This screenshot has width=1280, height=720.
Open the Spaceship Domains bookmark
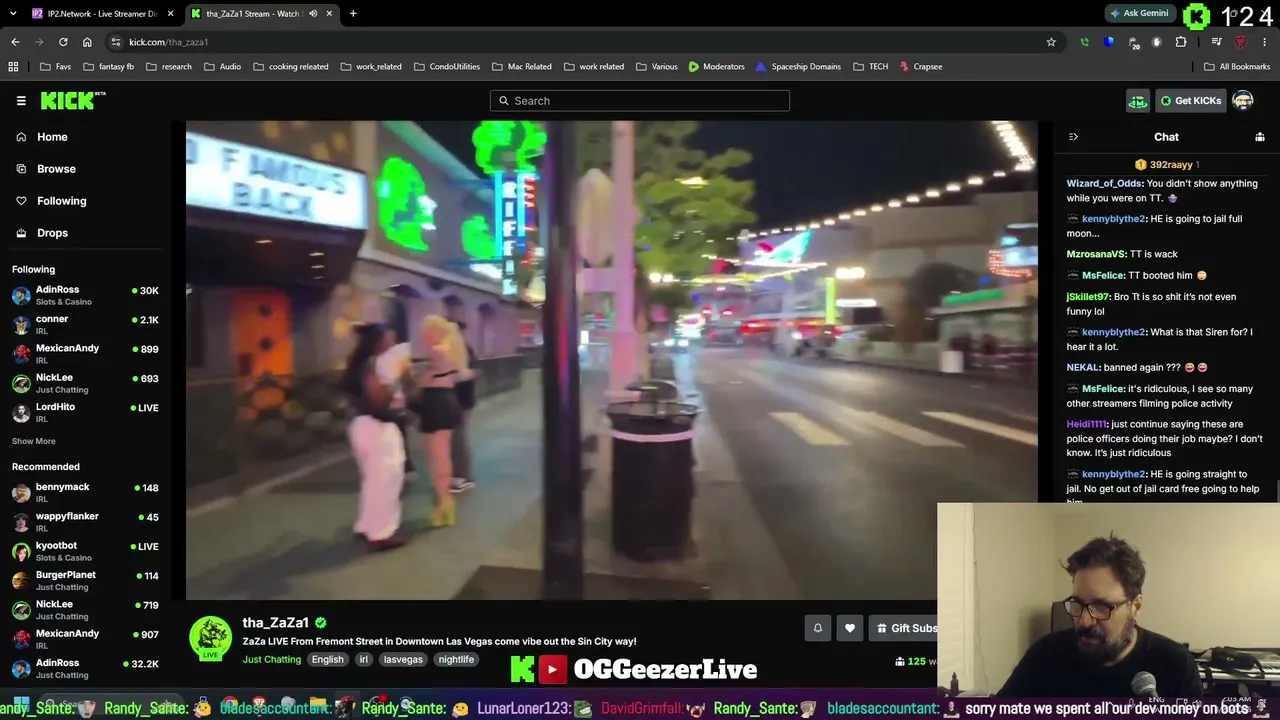[798, 67]
